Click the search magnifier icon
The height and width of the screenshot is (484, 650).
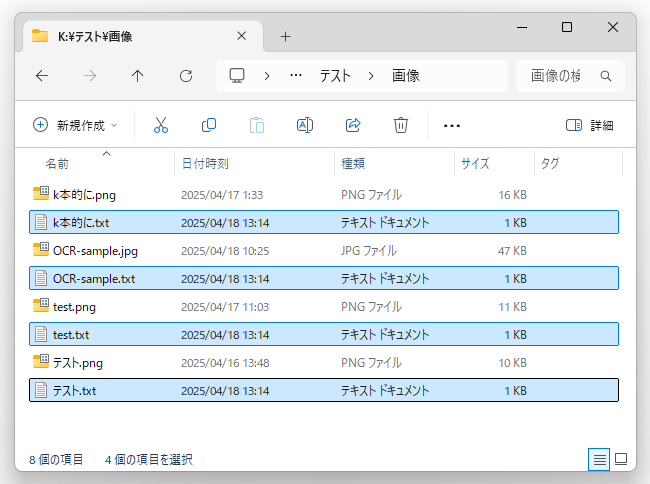606,76
